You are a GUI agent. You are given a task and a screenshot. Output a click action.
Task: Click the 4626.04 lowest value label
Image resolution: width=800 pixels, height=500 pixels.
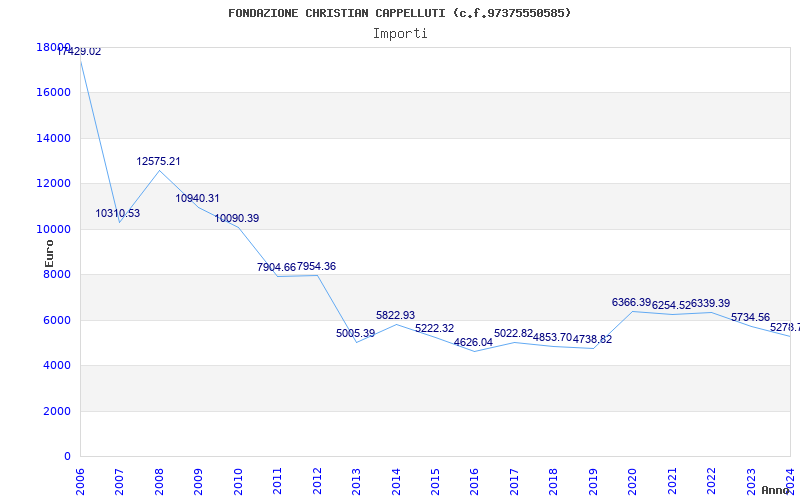pyautogui.click(x=473, y=342)
